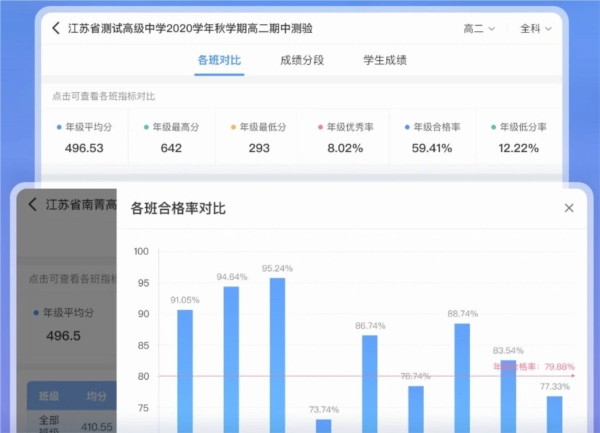Select the 年级最高分 642 card

[x=171, y=138]
